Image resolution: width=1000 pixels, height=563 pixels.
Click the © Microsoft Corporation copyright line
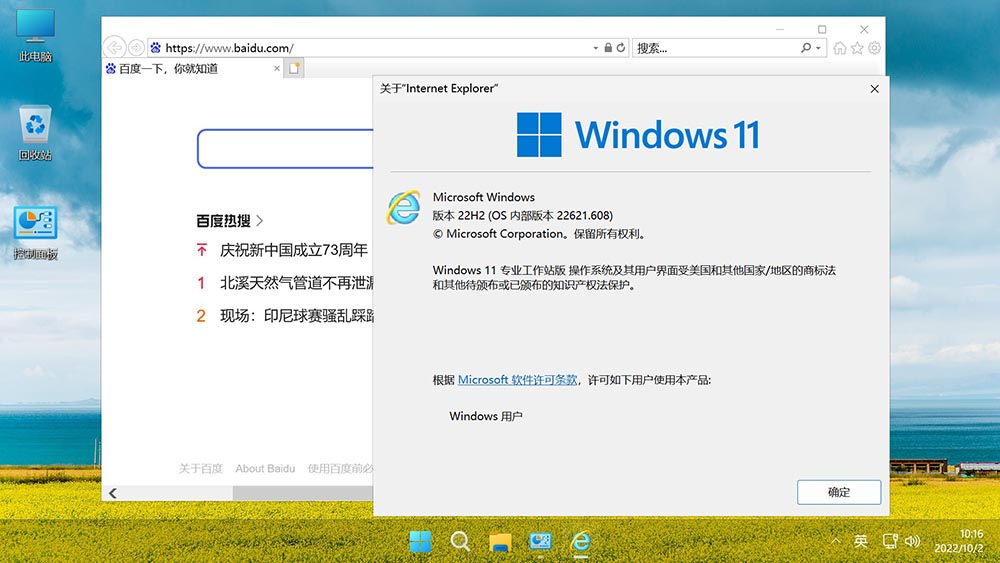click(540, 234)
